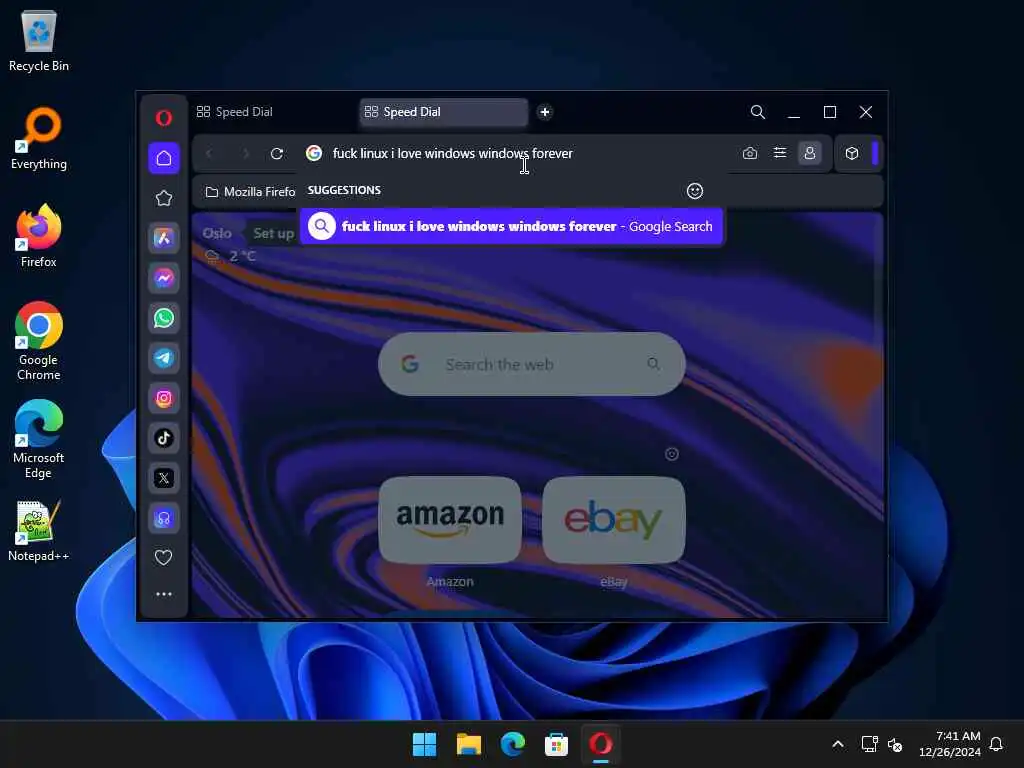
Task: Open the music player sidebar icon
Action: click(x=164, y=519)
